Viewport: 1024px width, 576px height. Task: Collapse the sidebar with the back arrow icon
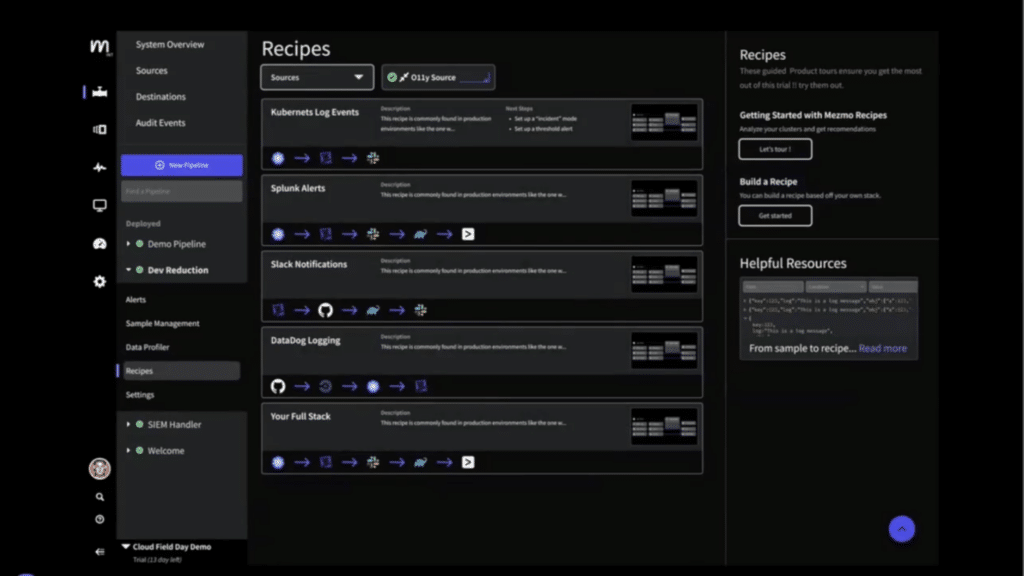[99, 552]
